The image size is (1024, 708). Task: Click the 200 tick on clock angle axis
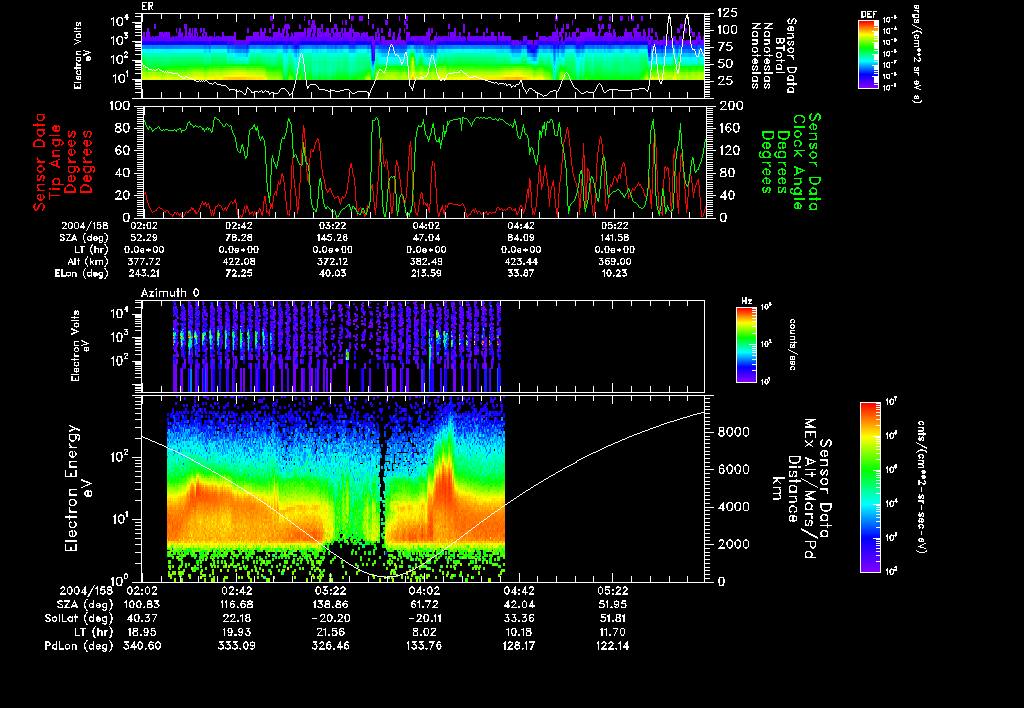click(x=729, y=106)
